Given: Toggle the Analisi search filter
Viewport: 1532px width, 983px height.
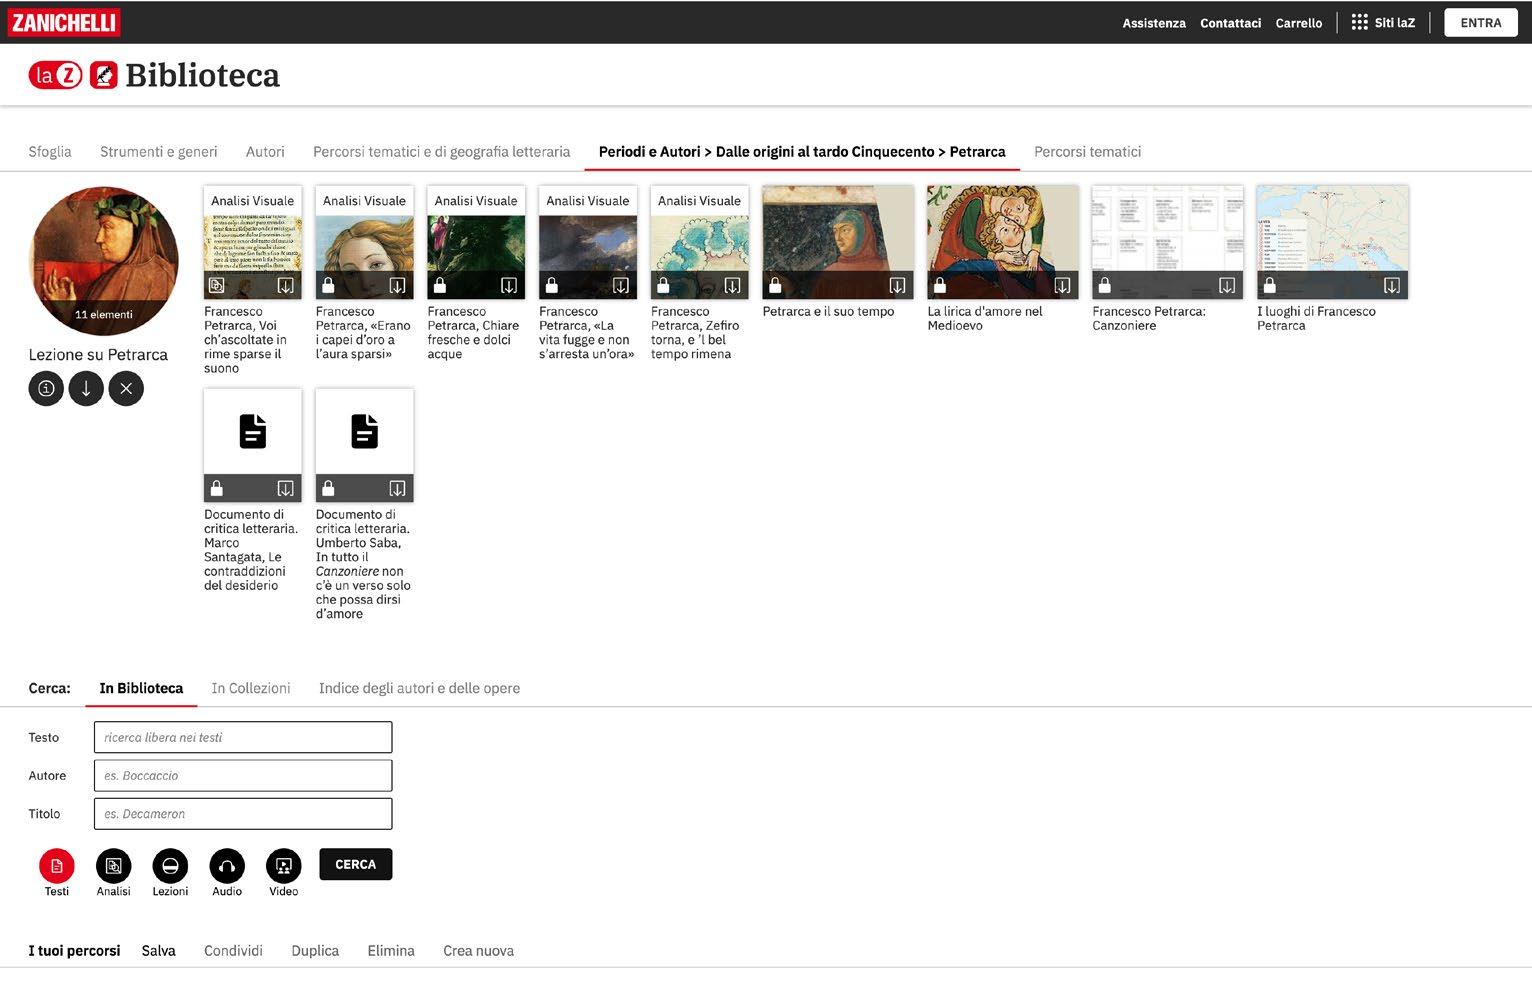Looking at the screenshot, I should tap(114, 866).
